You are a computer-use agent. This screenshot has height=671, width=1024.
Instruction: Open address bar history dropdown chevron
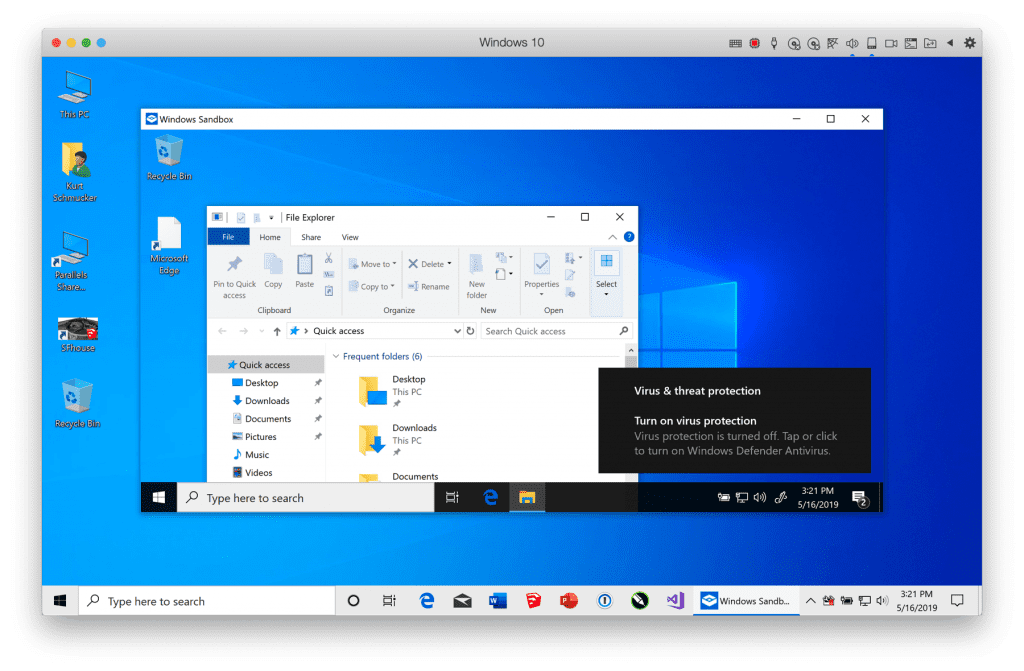coord(457,331)
